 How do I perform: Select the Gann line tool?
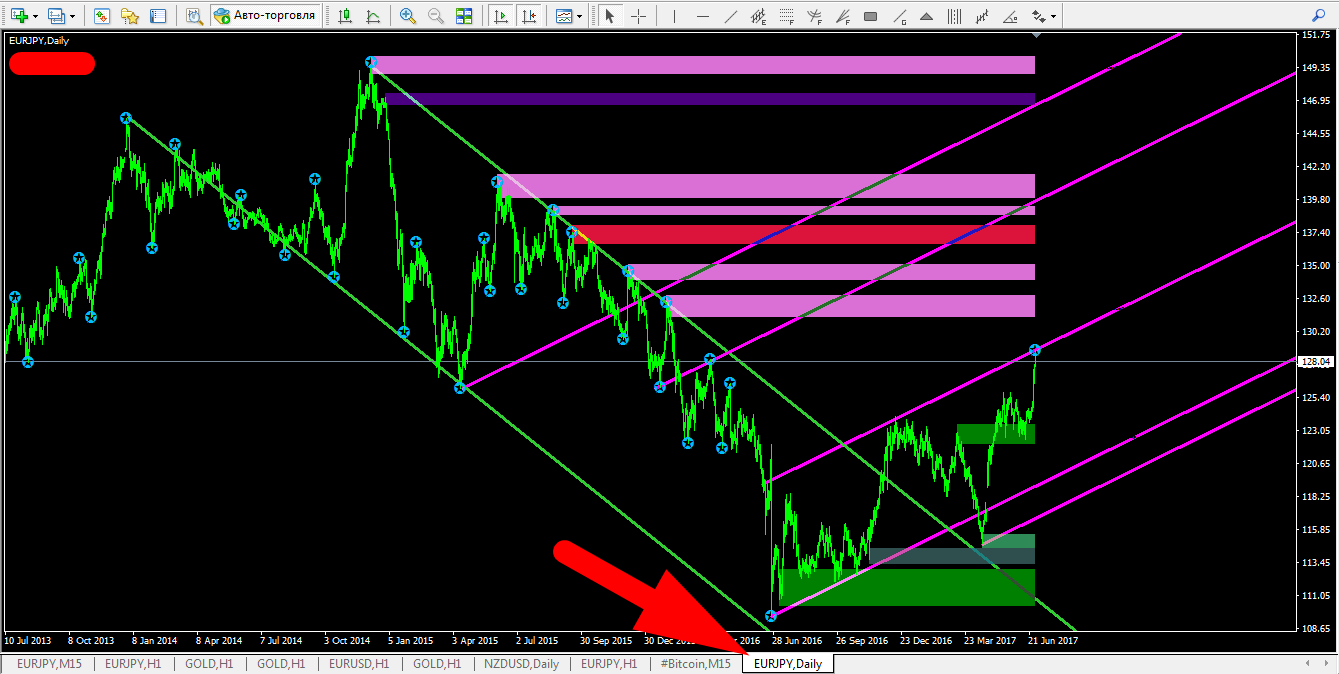click(898, 16)
